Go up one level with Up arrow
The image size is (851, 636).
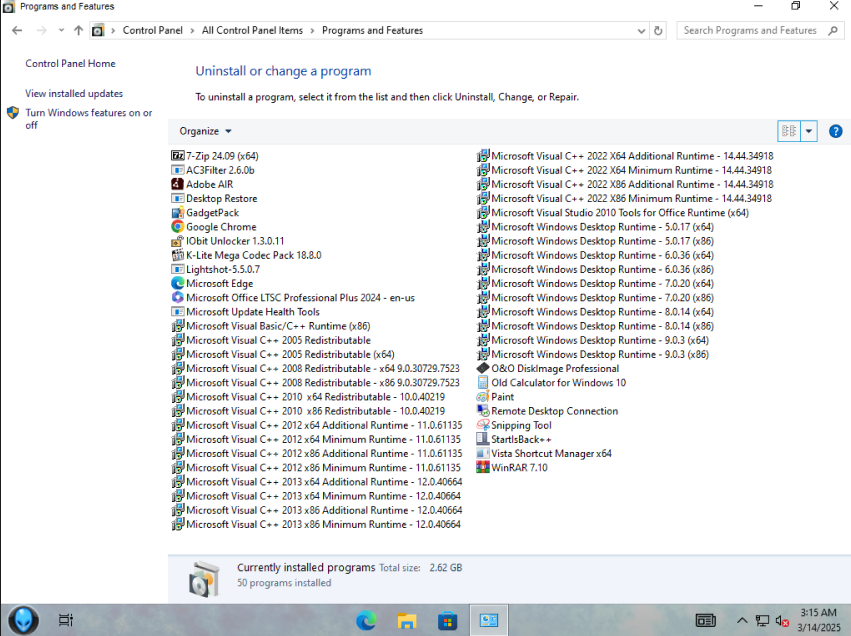pyautogui.click(x=79, y=30)
